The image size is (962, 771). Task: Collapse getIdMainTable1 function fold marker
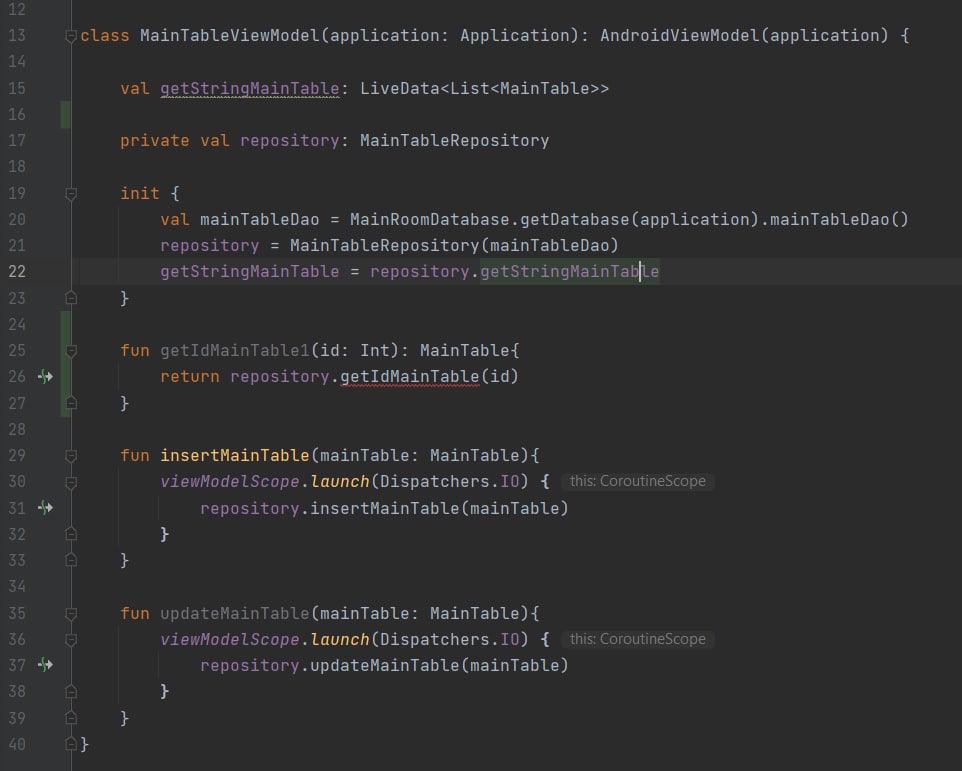(71, 351)
